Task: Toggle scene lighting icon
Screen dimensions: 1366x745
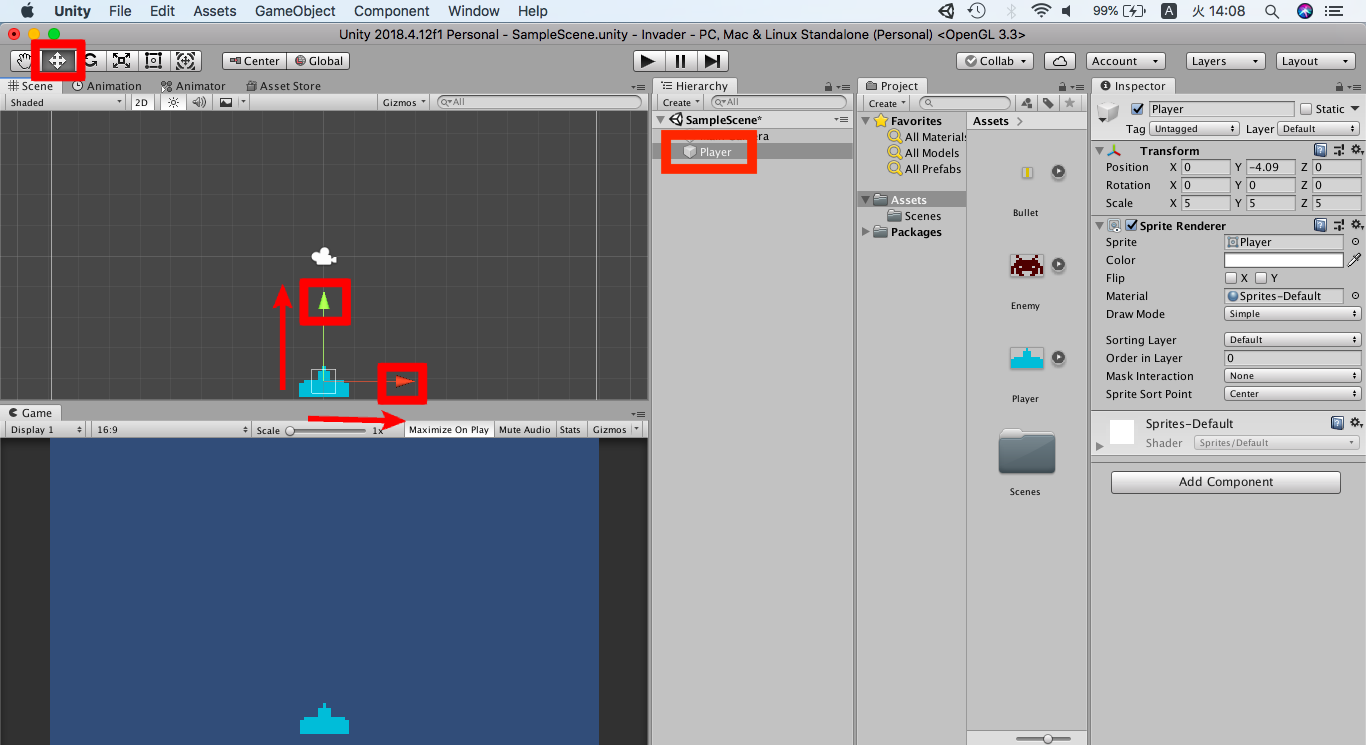Action: [x=174, y=102]
